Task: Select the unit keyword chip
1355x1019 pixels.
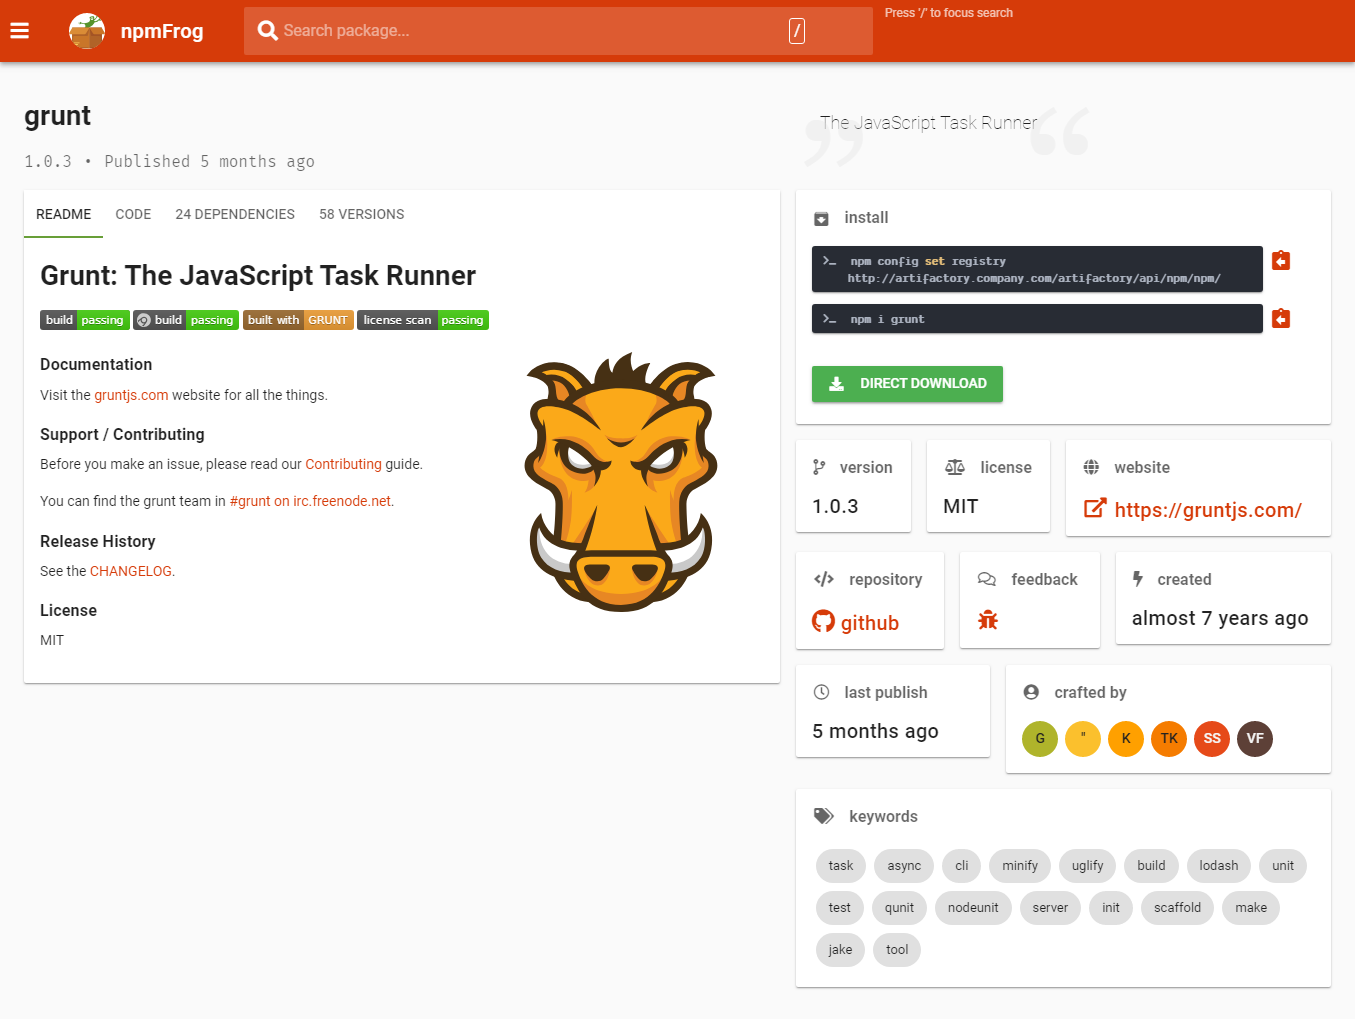Action: (x=1283, y=866)
